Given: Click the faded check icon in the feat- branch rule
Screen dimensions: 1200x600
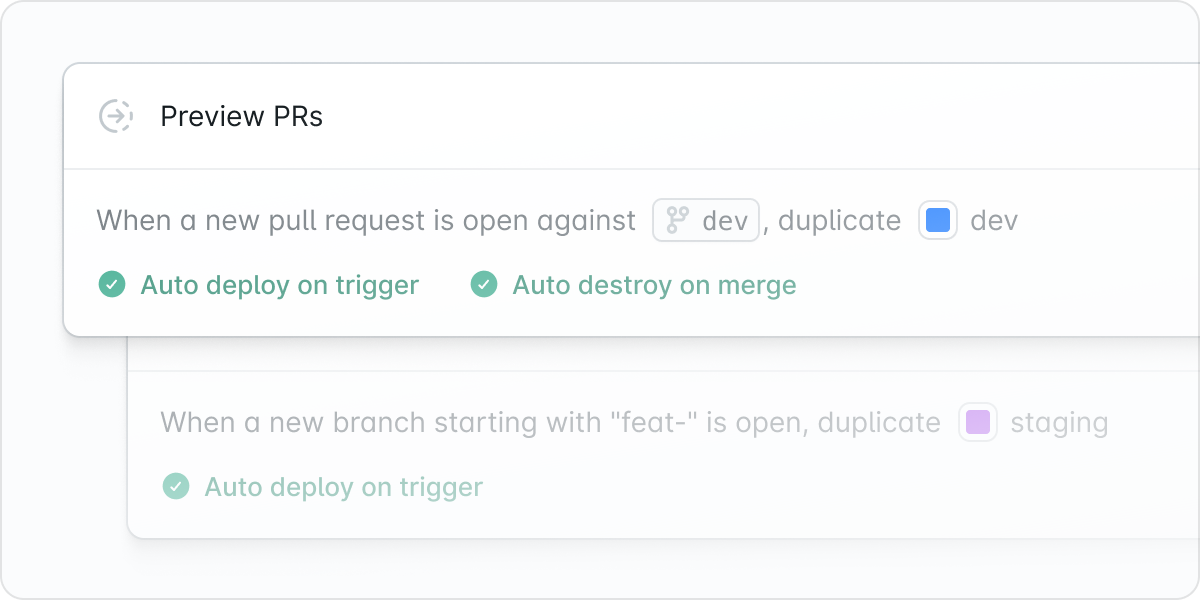Looking at the screenshot, I should (x=176, y=487).
